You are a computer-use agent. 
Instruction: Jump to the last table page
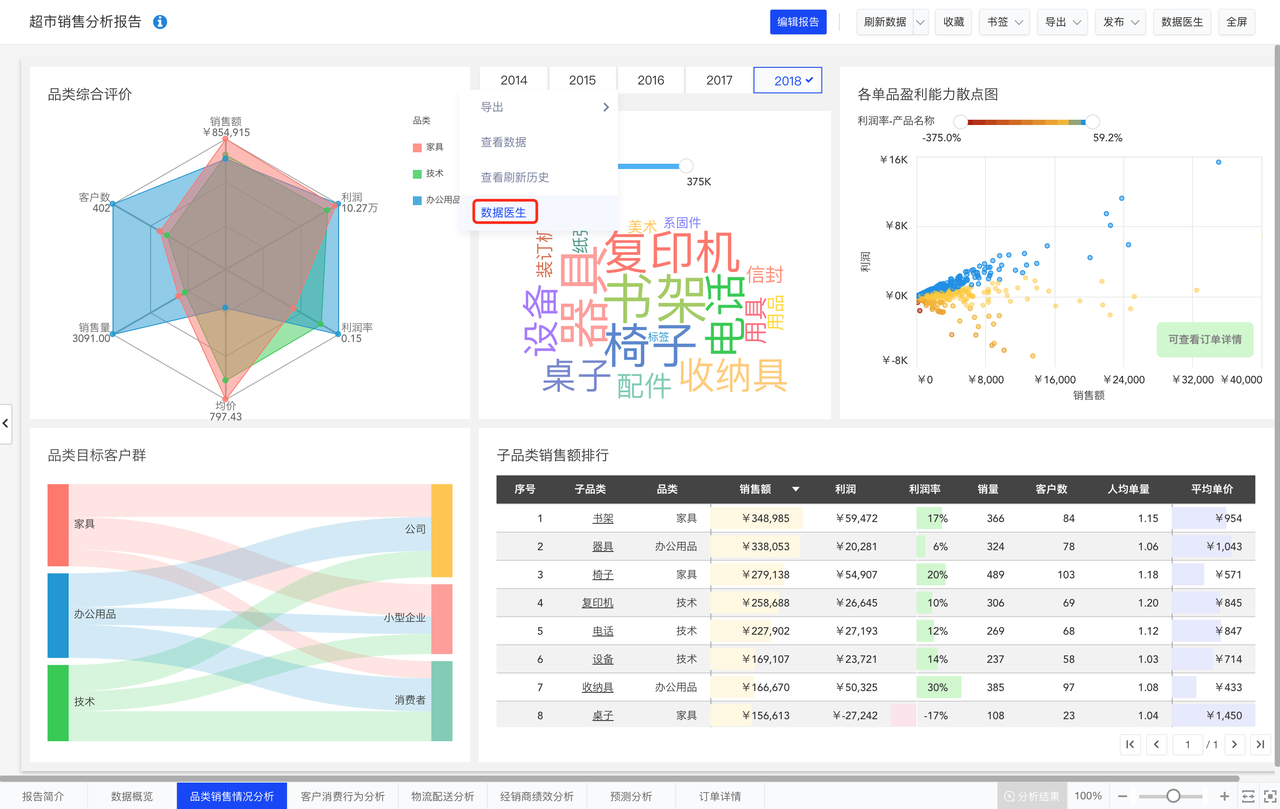1260,744
